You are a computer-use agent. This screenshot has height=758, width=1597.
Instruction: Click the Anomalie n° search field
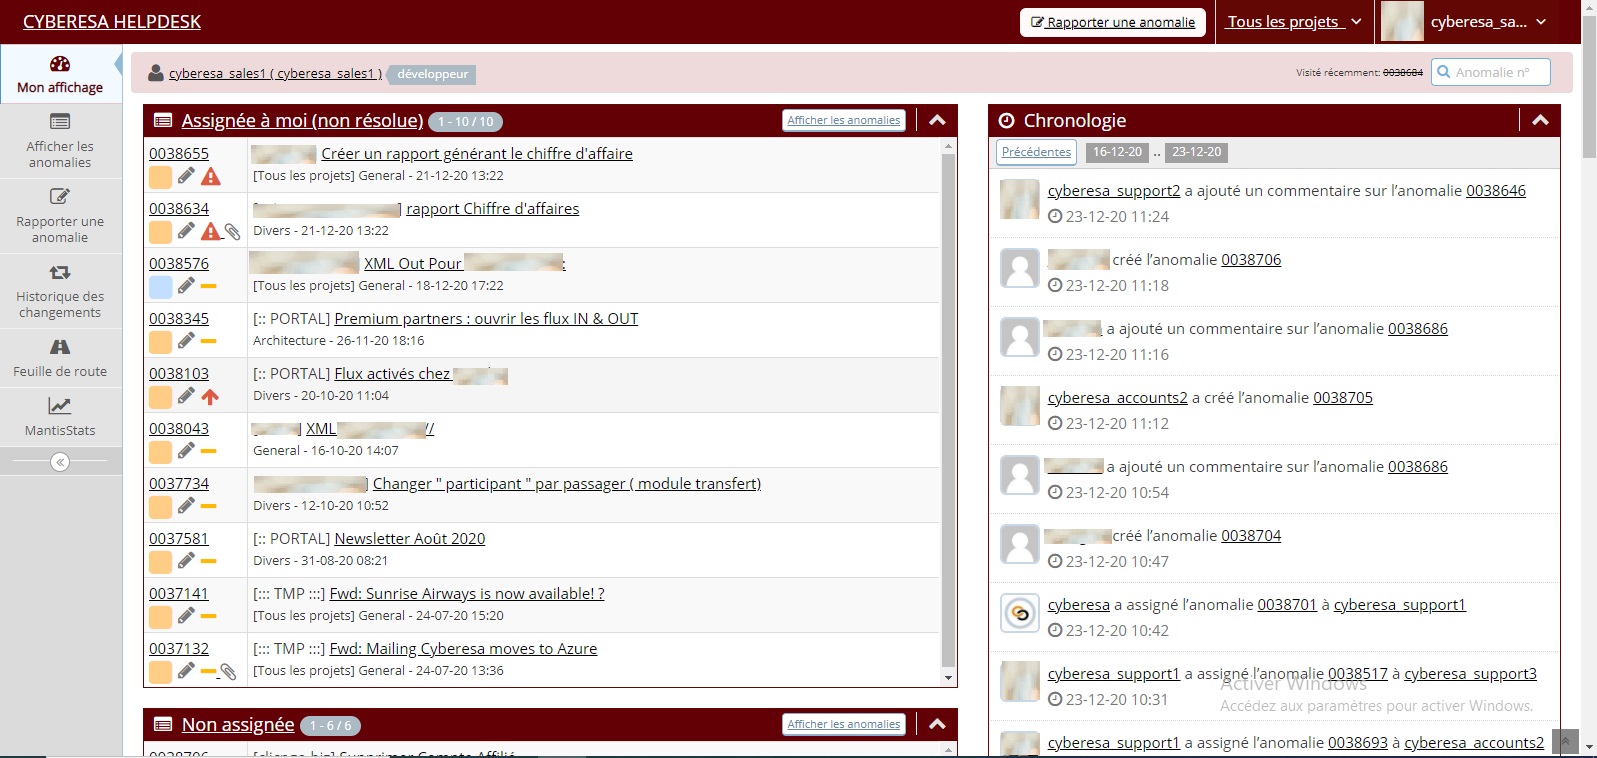pos(1491,72)
